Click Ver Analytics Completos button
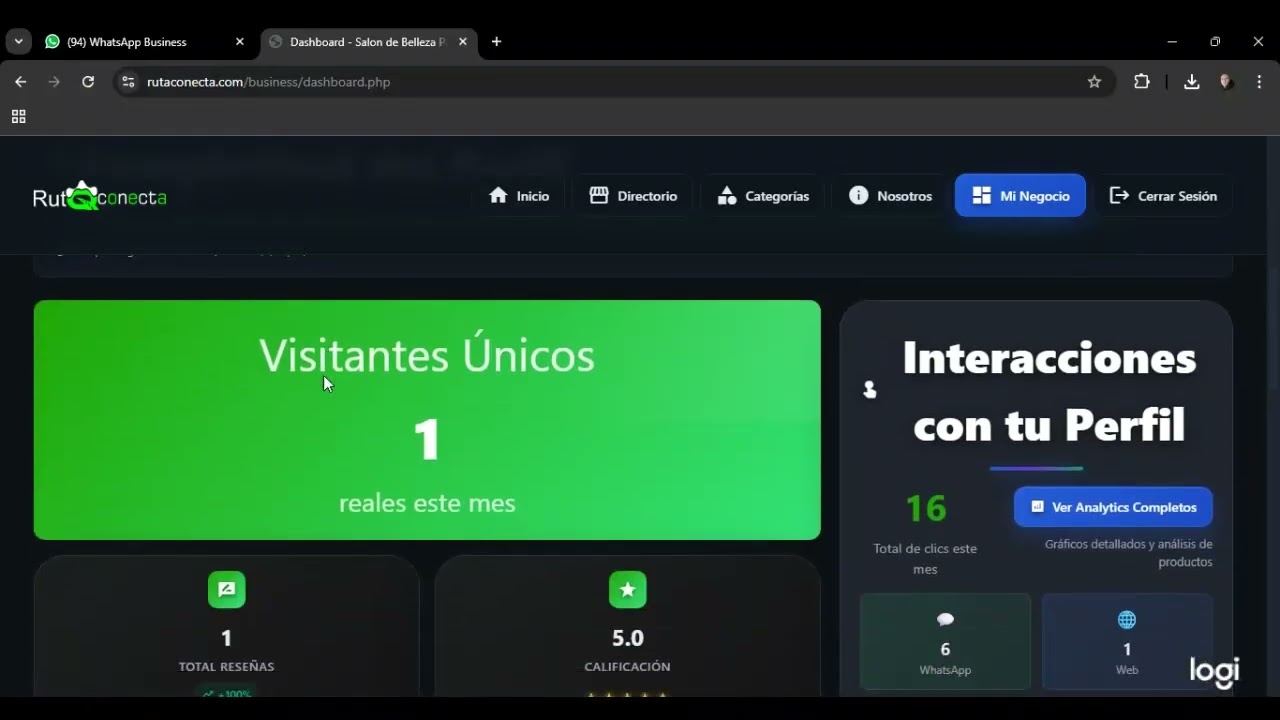Image resolution: width=1280 pixels, height=720 pixels. [1113, 507]
